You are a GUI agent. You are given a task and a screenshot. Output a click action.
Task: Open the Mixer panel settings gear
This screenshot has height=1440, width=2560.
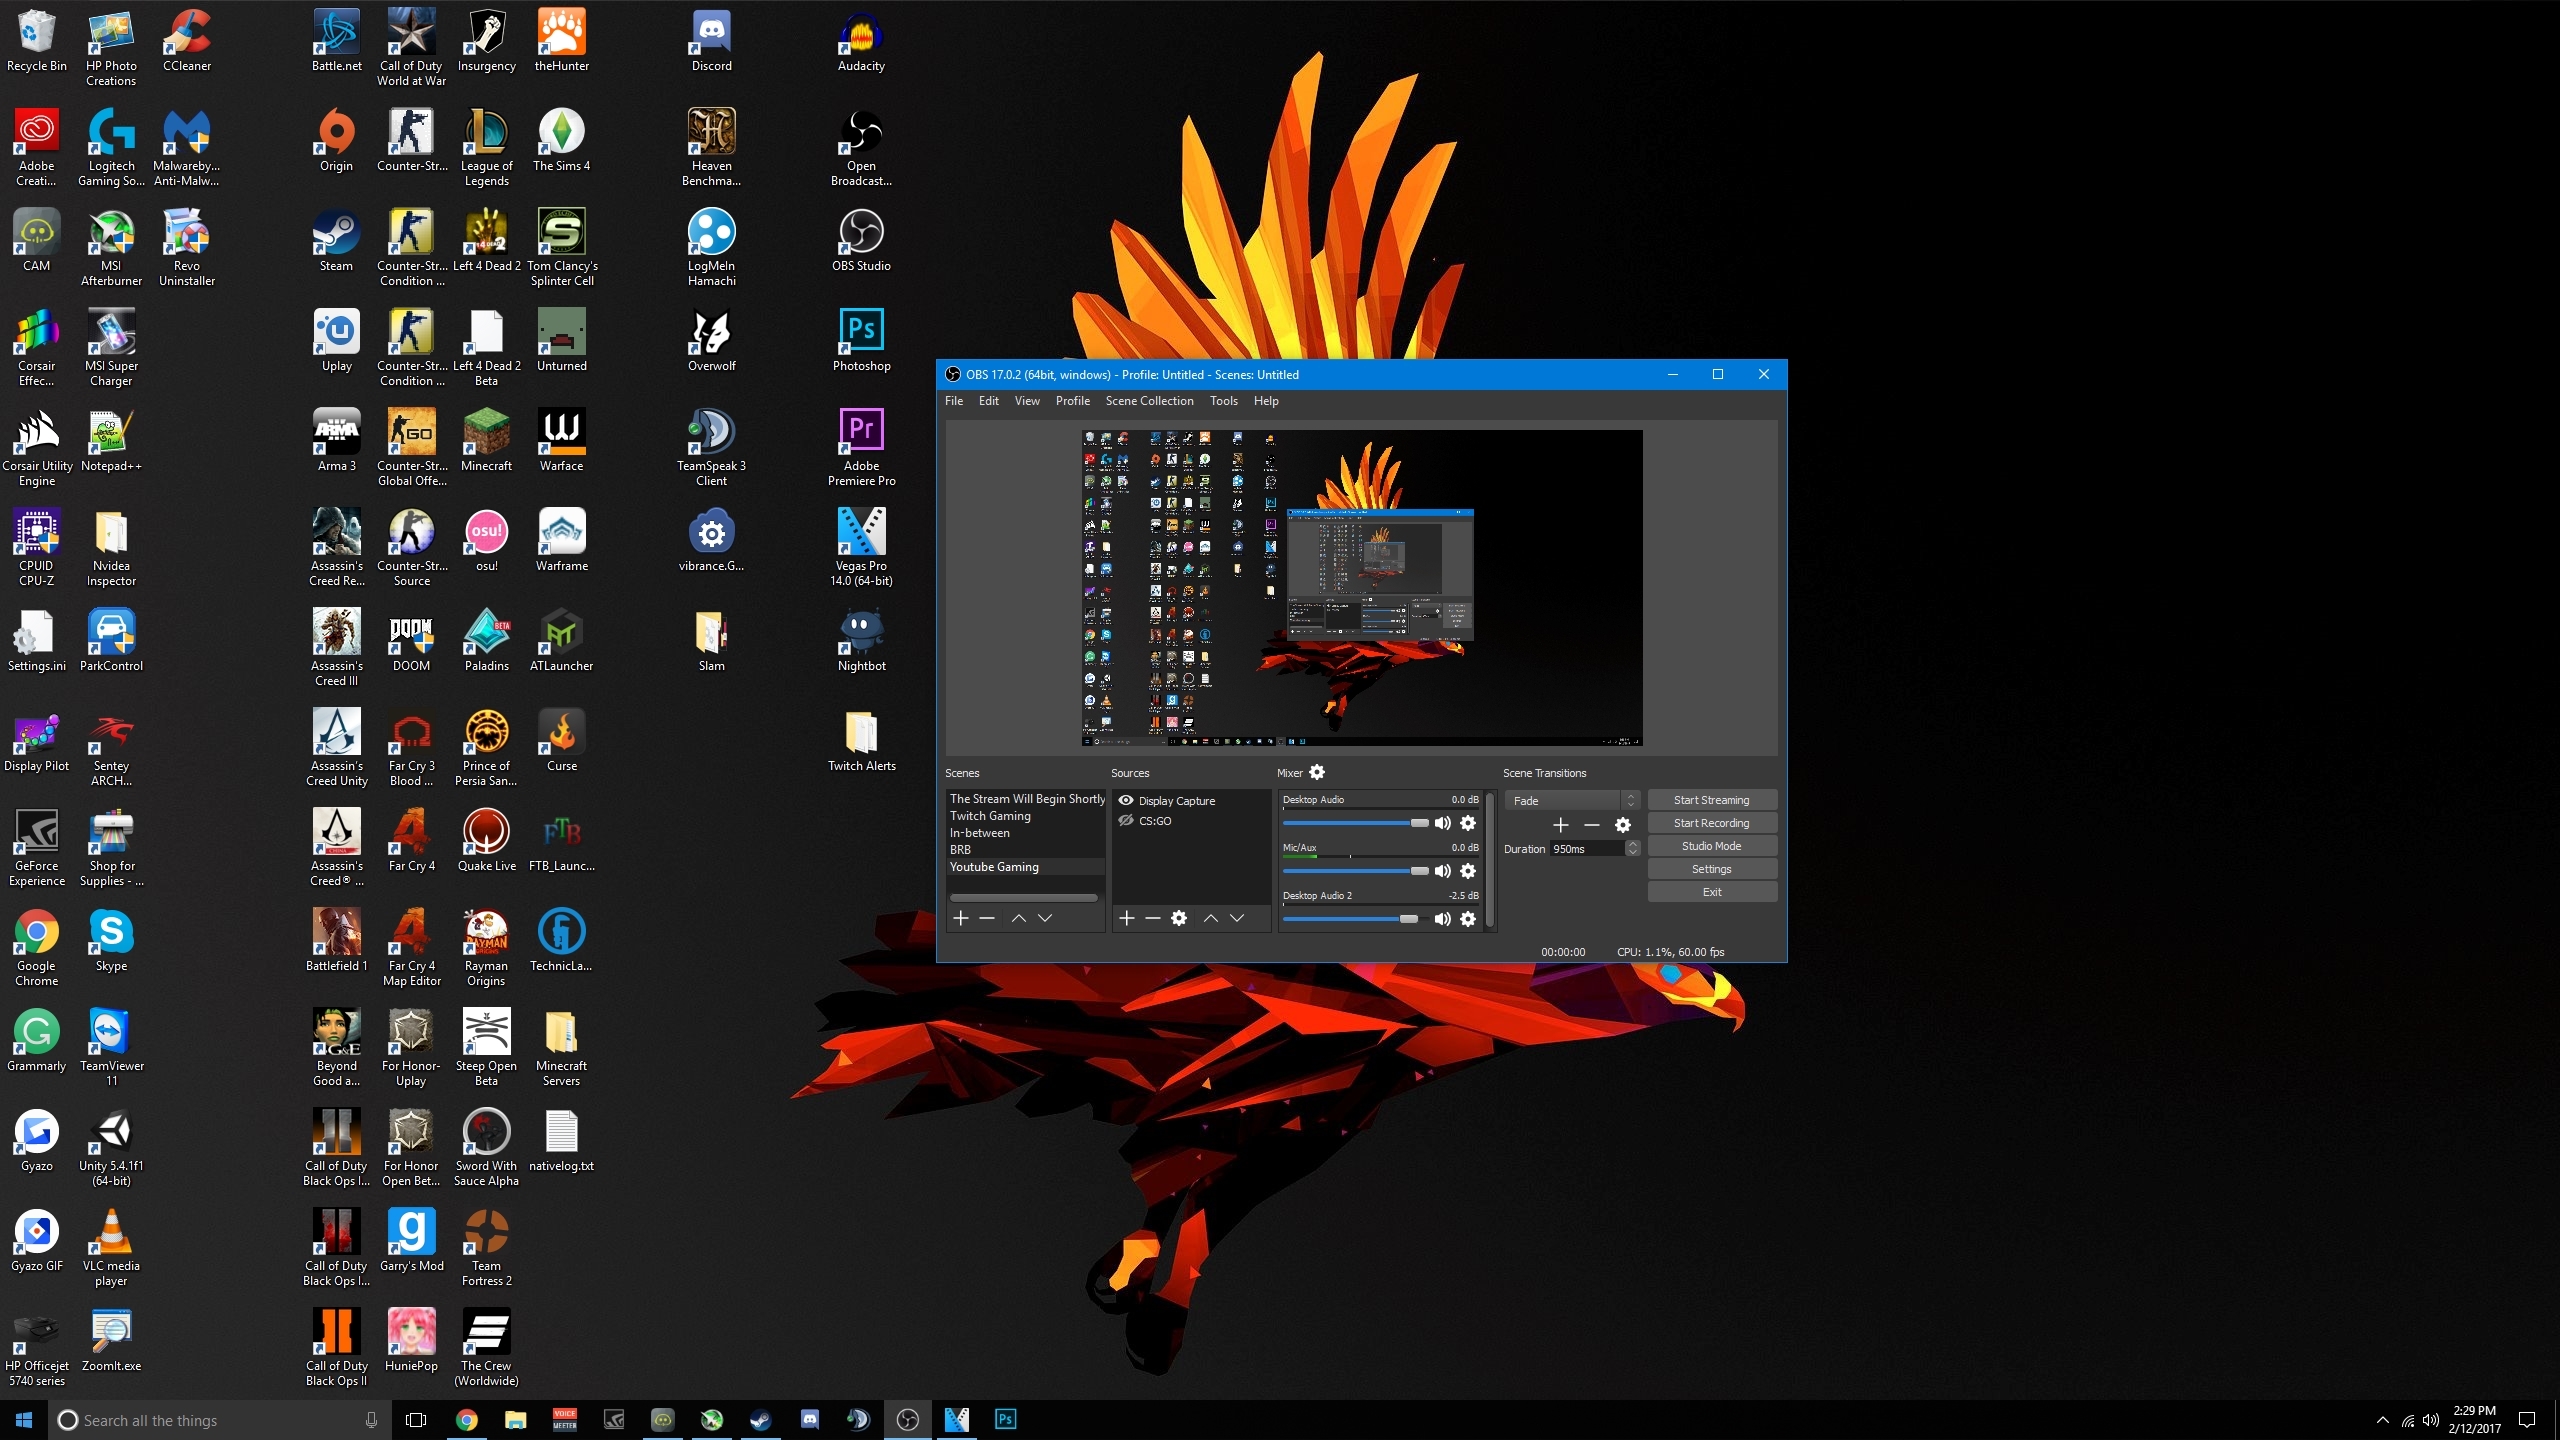[x=1317, y=772]
